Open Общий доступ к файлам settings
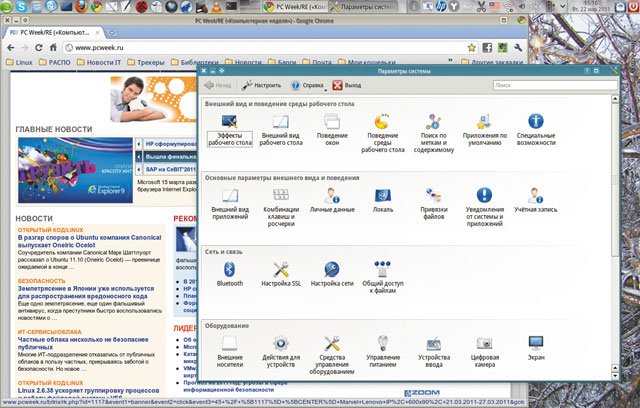Viewport: 640px width, 408px height. click(x=383, y=278)
